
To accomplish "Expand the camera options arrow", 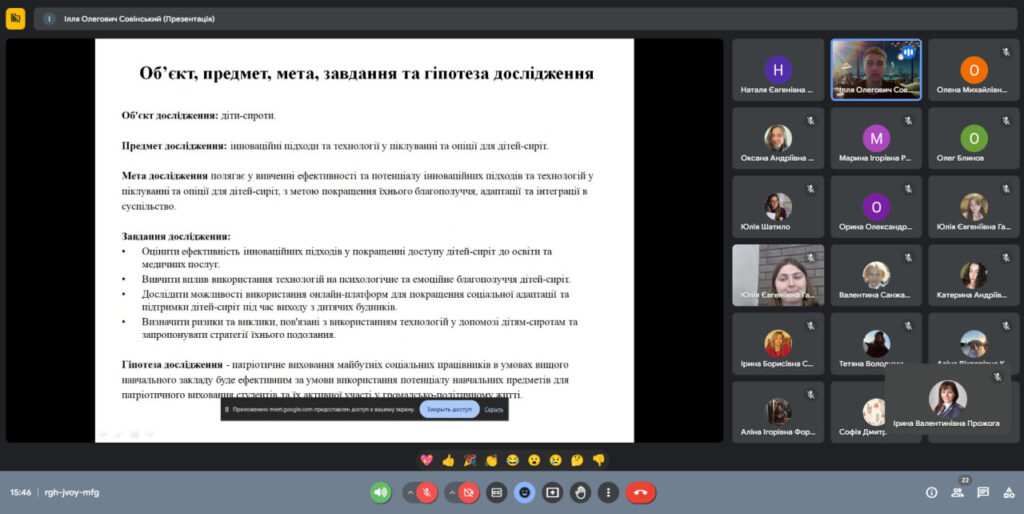I will 450,492.
